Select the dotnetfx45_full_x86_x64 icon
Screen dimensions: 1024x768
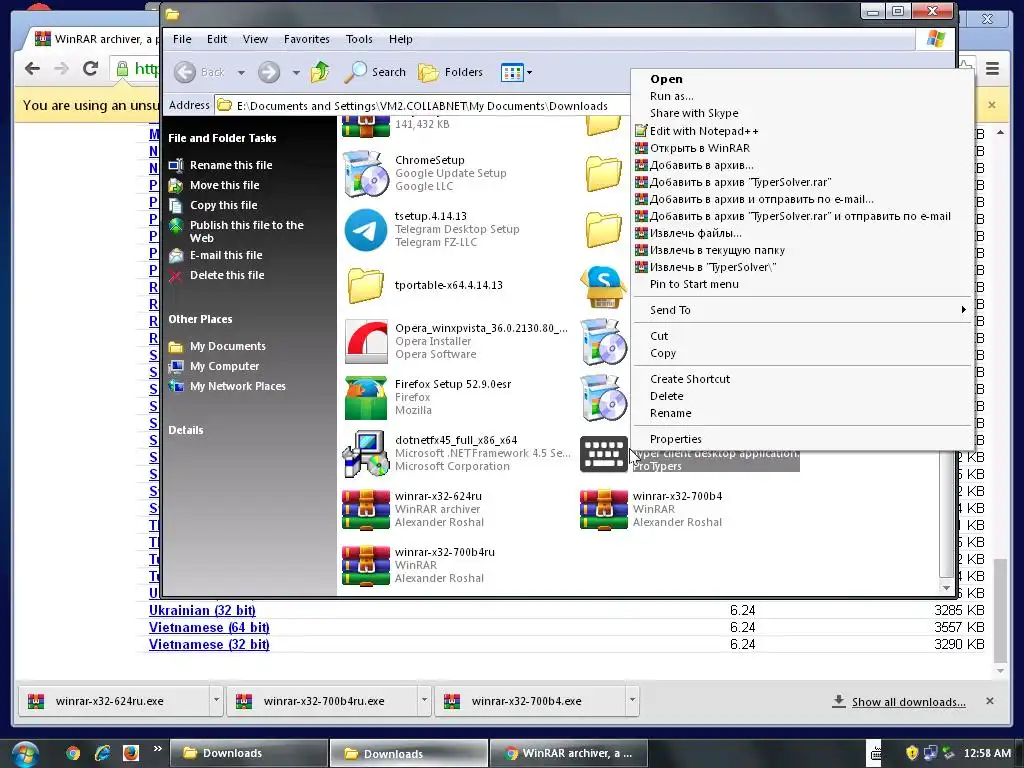366,454
